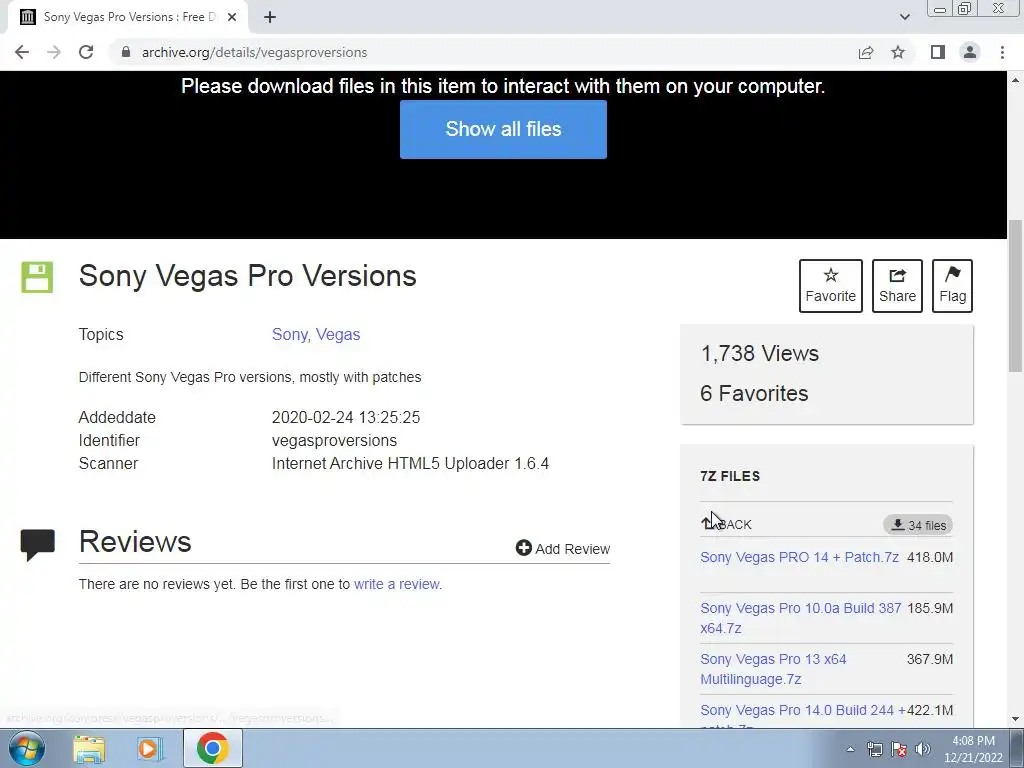The image size is (1024, 768).
Task: Open the Sony topic link
Action: click(289, 334)
